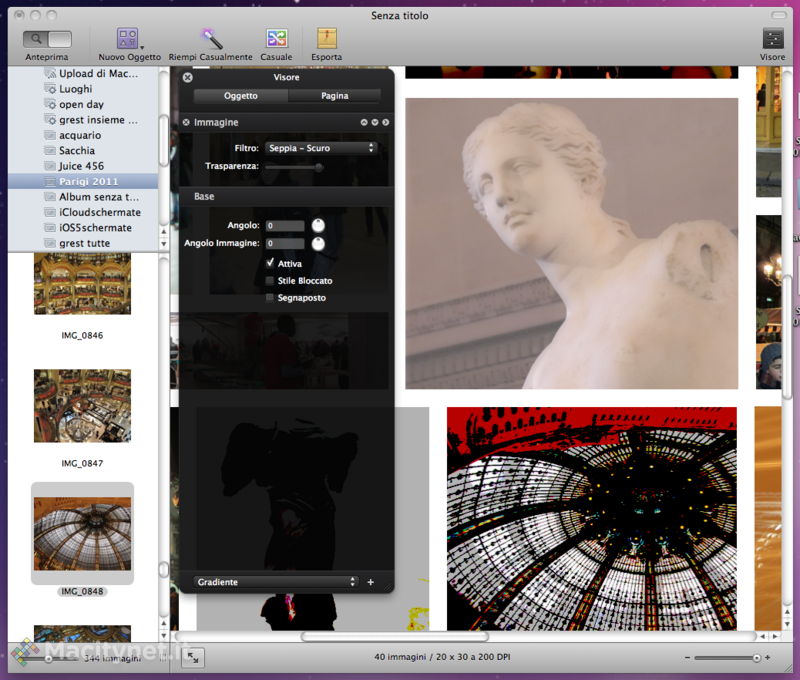
Task: Select the Parigi 2011 album
Action: [x=88, y=182]
